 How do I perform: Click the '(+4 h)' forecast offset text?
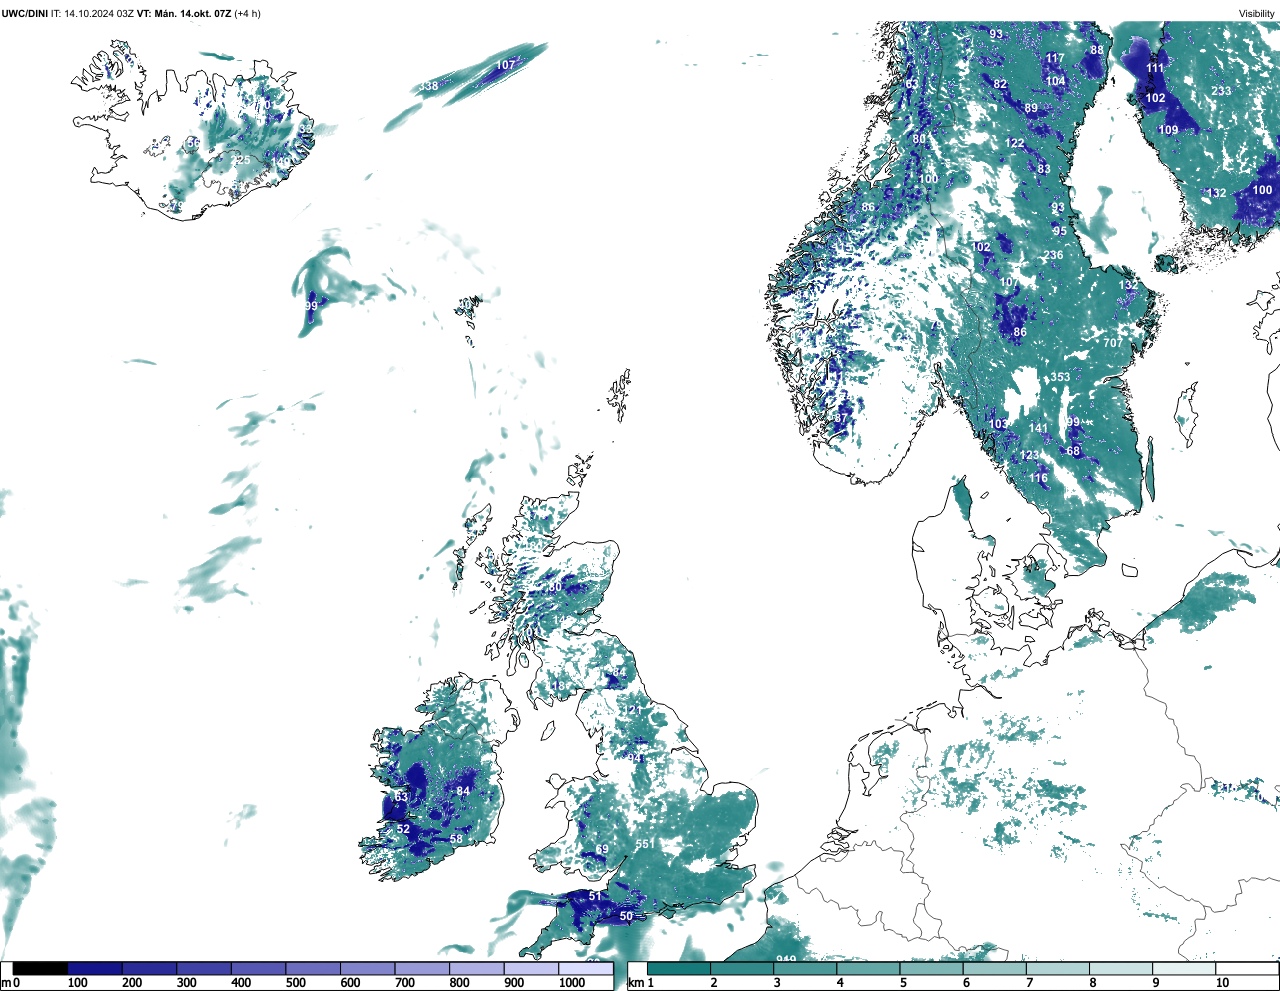click(248, 13)
